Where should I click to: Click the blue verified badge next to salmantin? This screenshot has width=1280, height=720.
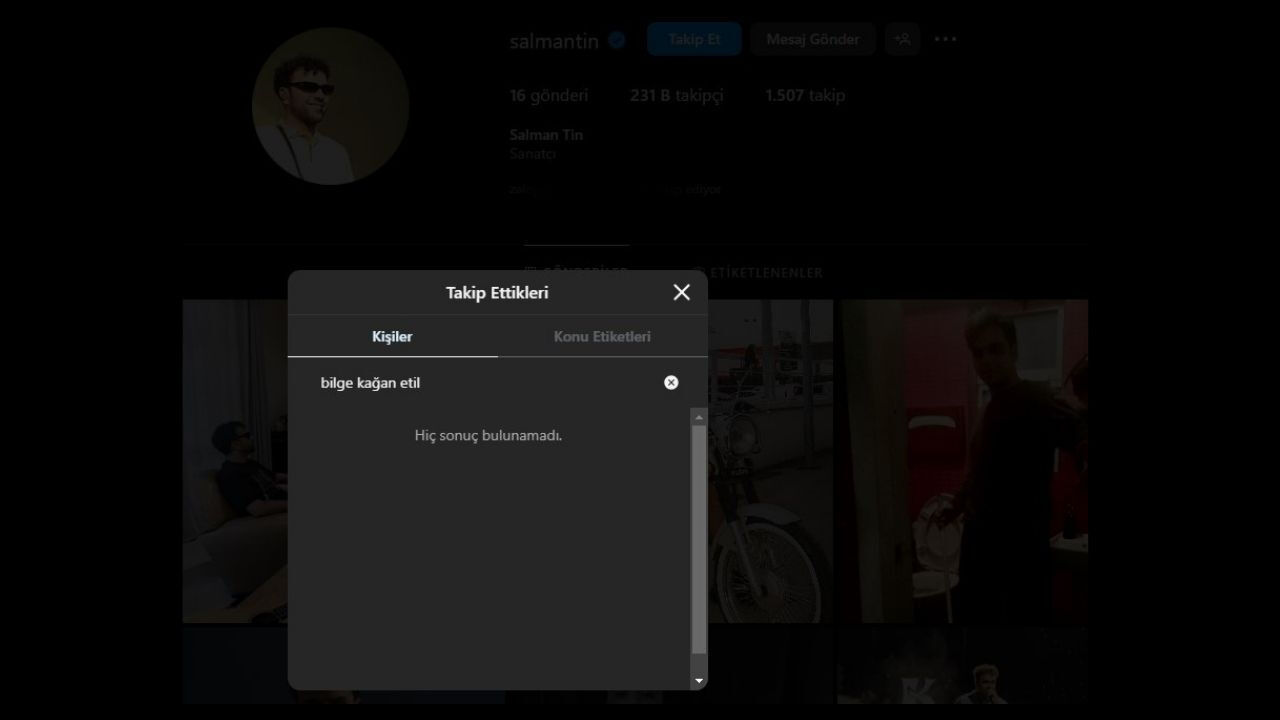coord(617,41)
